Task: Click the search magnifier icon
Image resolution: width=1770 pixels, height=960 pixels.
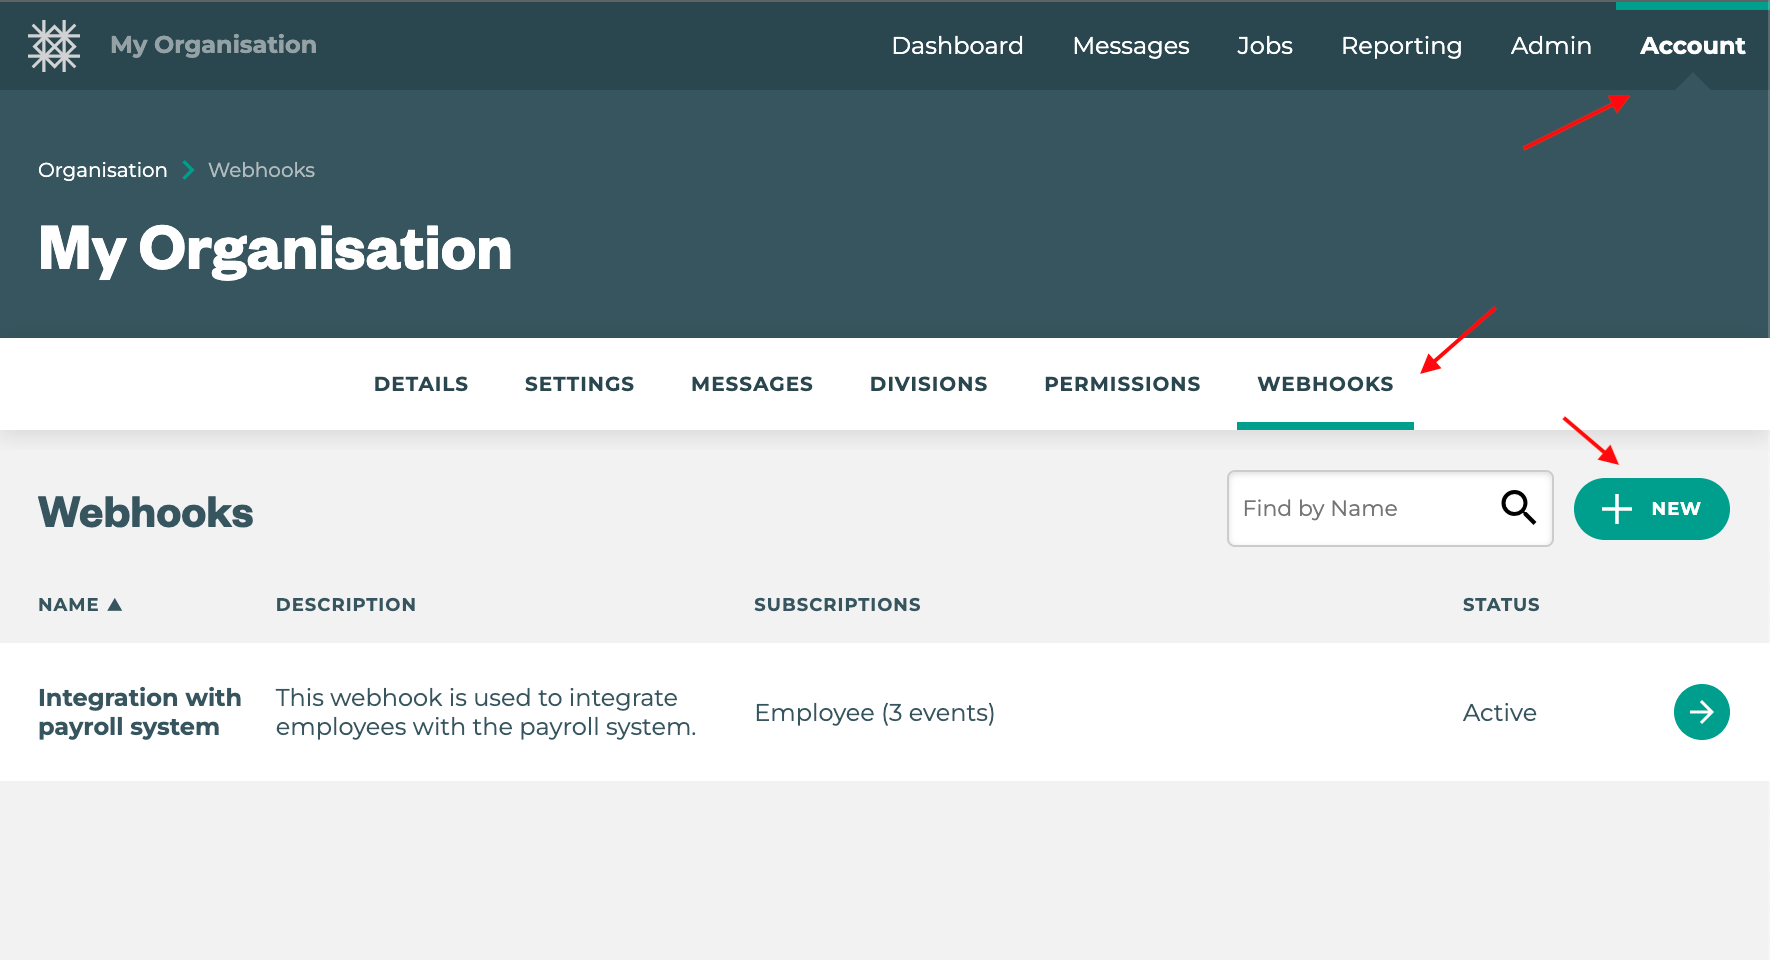Action: [x=1518, y=508]
